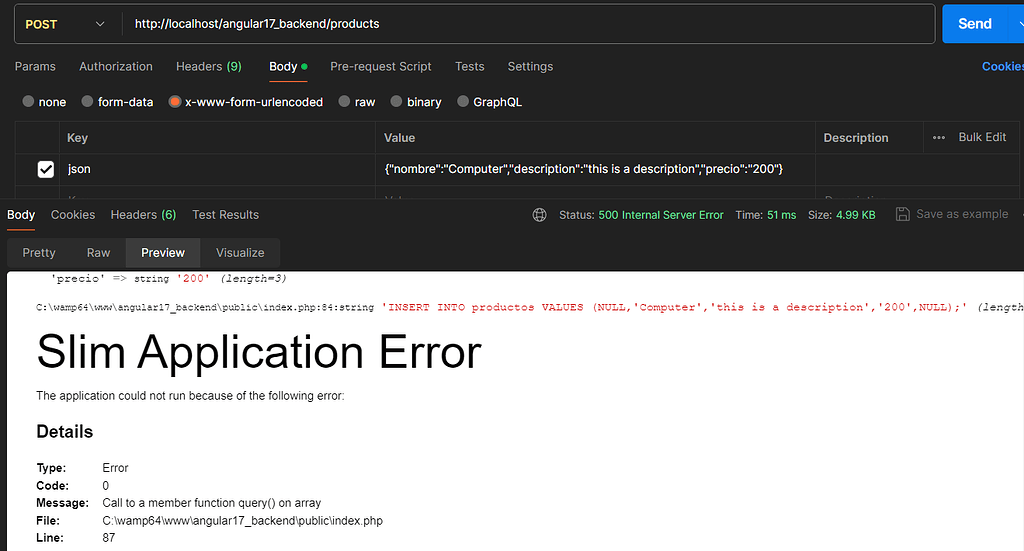Open the Cookies link at right
Image resolution: width=1024 pixels, height=551 pixels.
point(1002,67)
